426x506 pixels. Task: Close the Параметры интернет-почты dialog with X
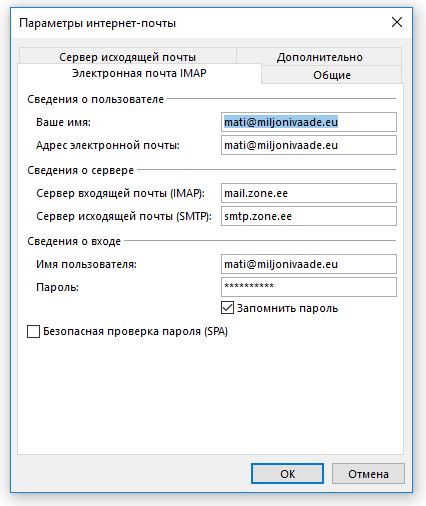click(x=397, y=23)
